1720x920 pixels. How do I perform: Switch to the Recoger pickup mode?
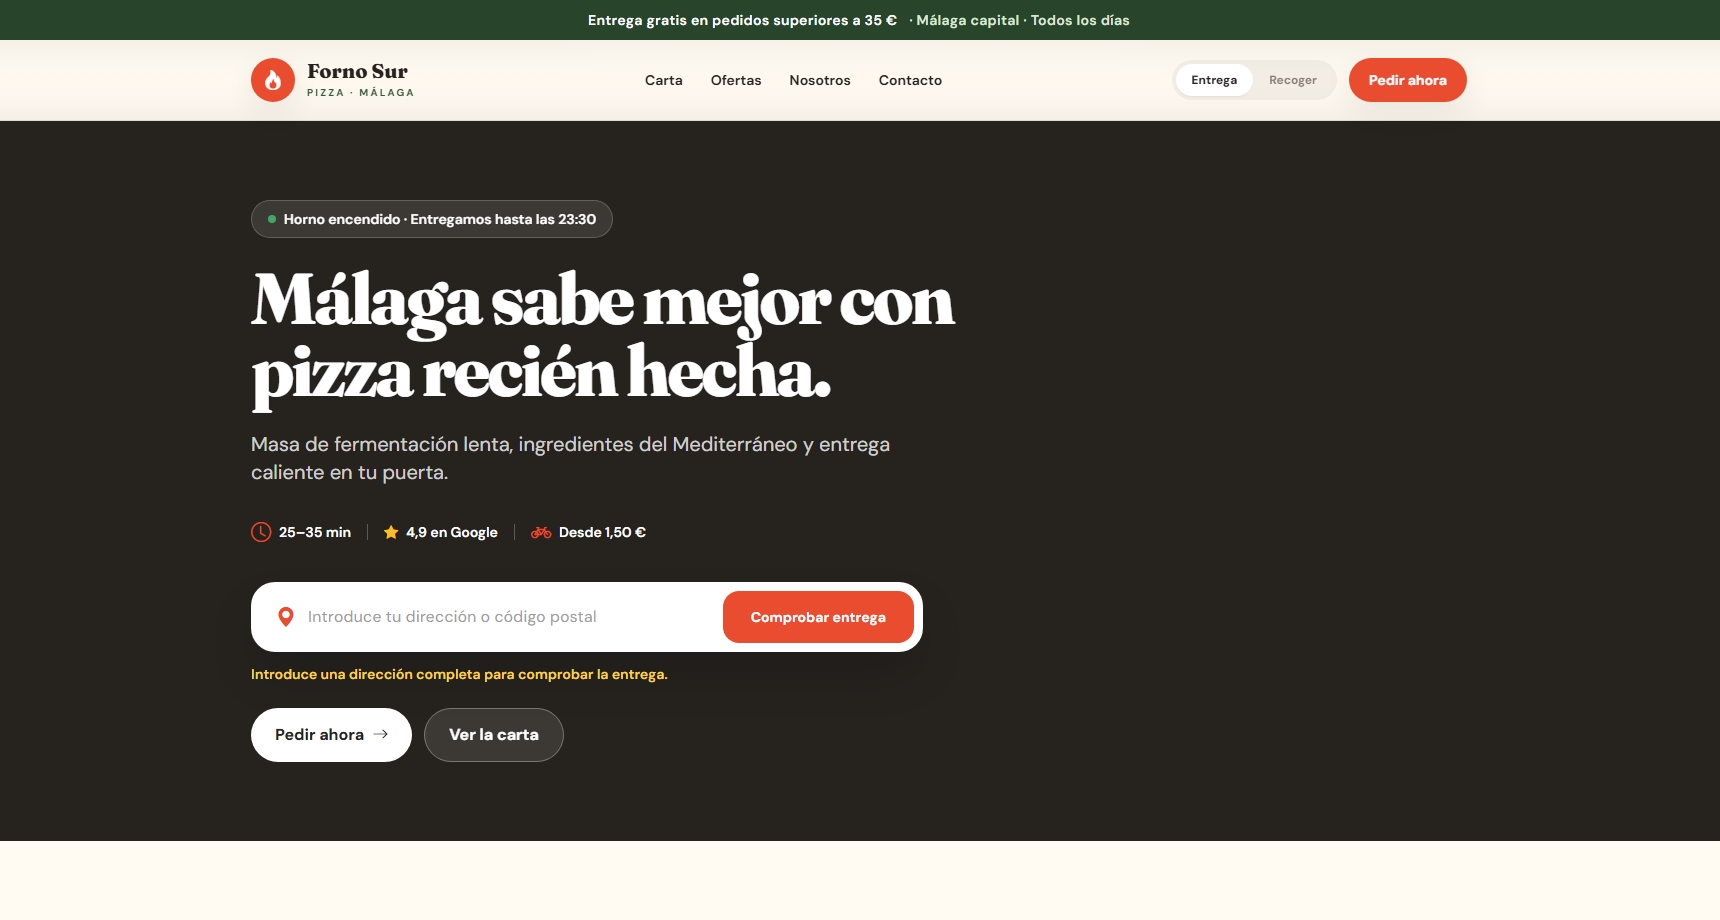pyautogui.click(x=1293, y=80)
